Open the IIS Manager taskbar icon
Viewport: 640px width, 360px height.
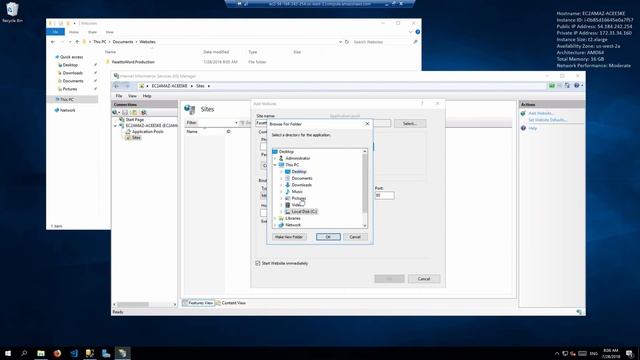[122, 353]
